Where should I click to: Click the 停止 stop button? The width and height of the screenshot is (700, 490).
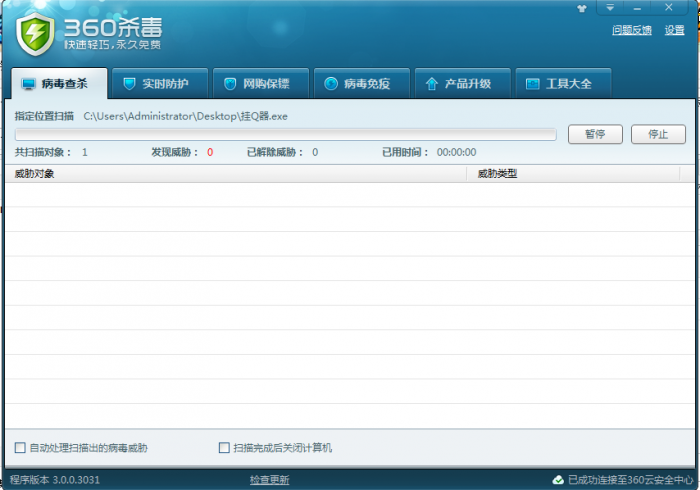(x=658, y=134)
